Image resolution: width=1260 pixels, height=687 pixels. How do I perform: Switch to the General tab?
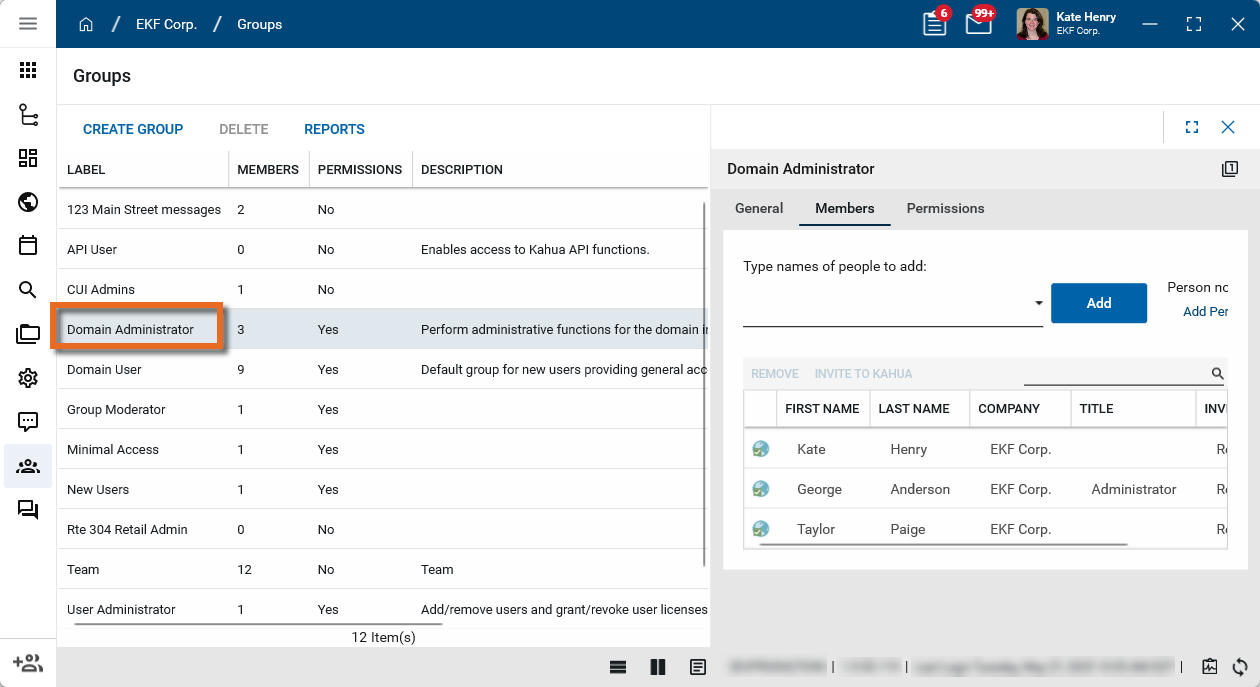pyautogui.click(x=759, y=208)
